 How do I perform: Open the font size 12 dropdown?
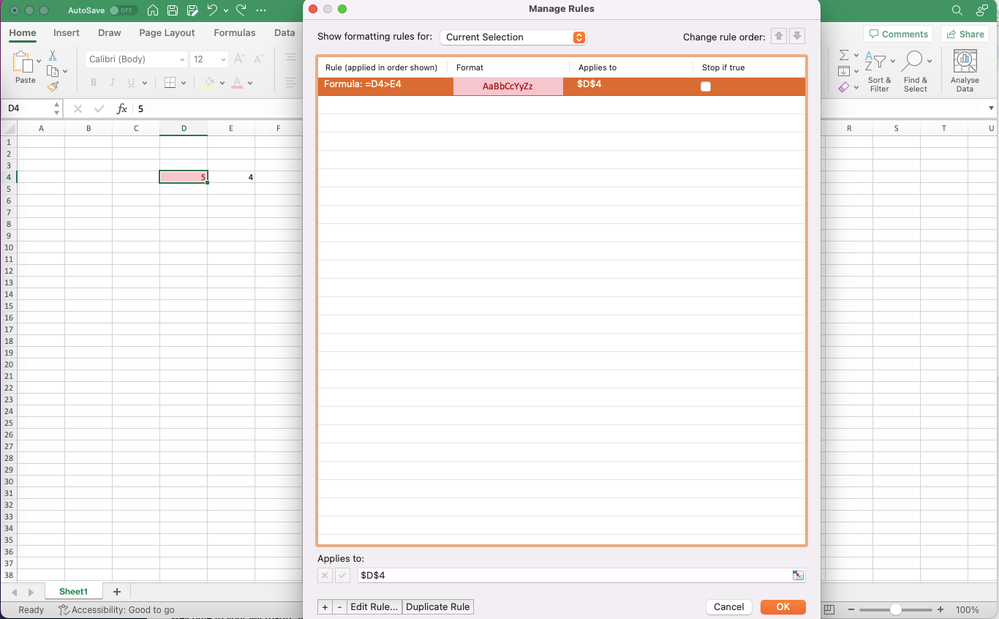pos(208,58)
